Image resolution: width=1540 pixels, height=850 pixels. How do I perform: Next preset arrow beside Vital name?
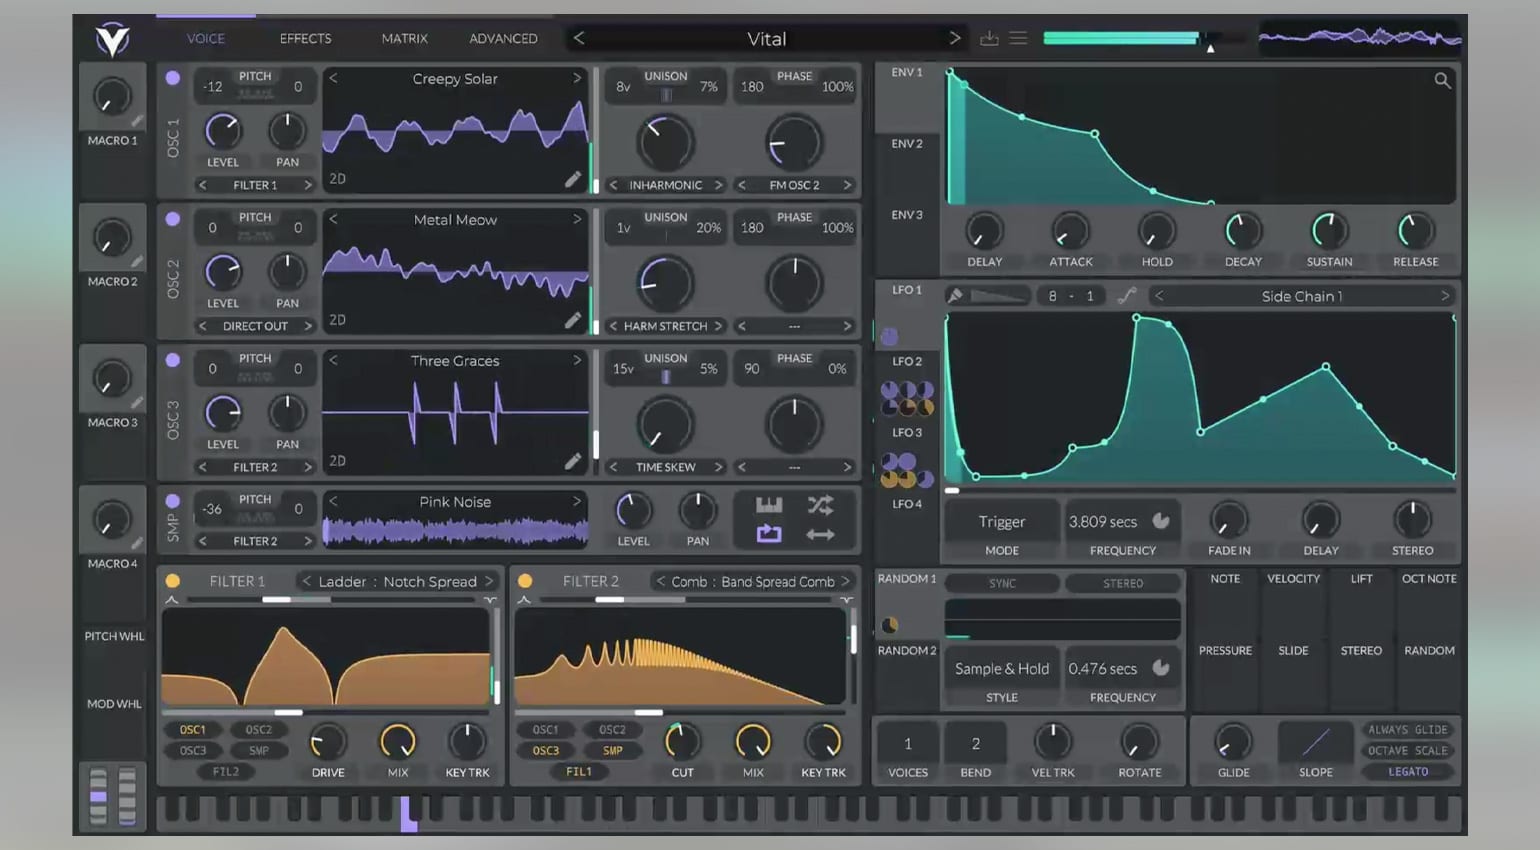click(955, 38)
